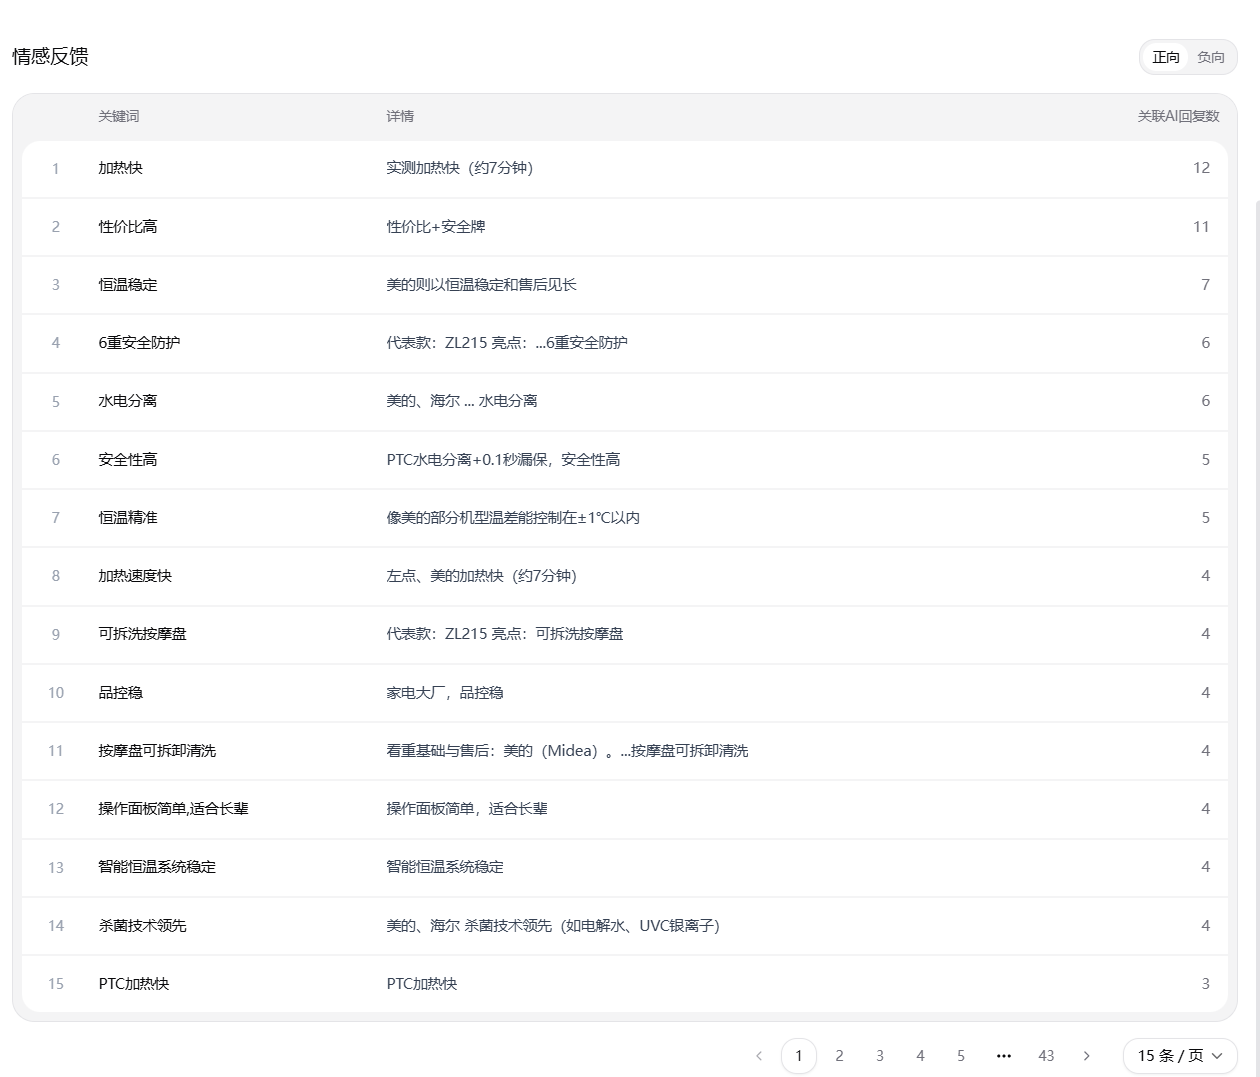Select the 品控稳 keyword

click(x=120, y=693)
